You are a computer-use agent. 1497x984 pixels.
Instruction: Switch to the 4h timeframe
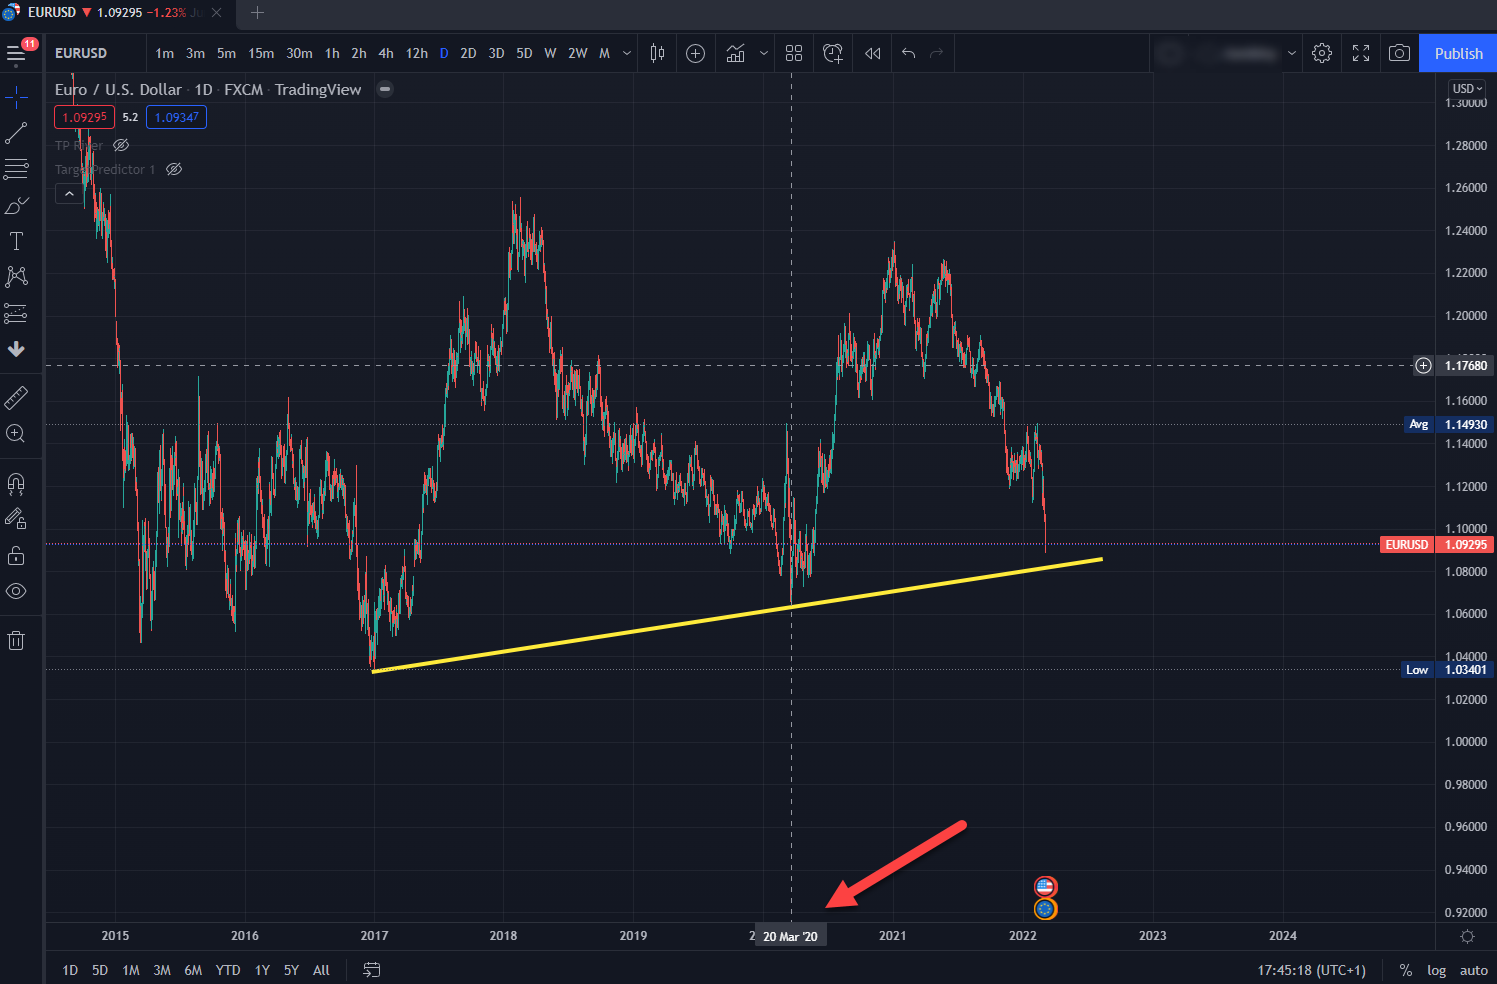click(386, 53)
